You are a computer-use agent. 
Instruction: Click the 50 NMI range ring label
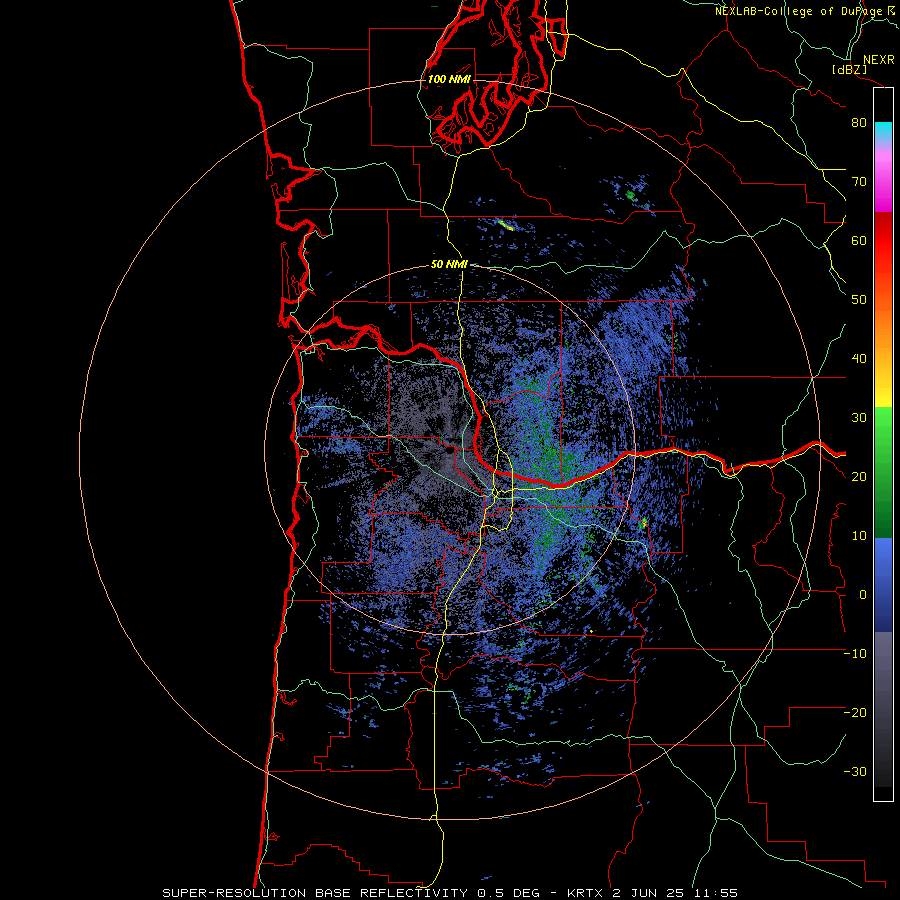449,265
